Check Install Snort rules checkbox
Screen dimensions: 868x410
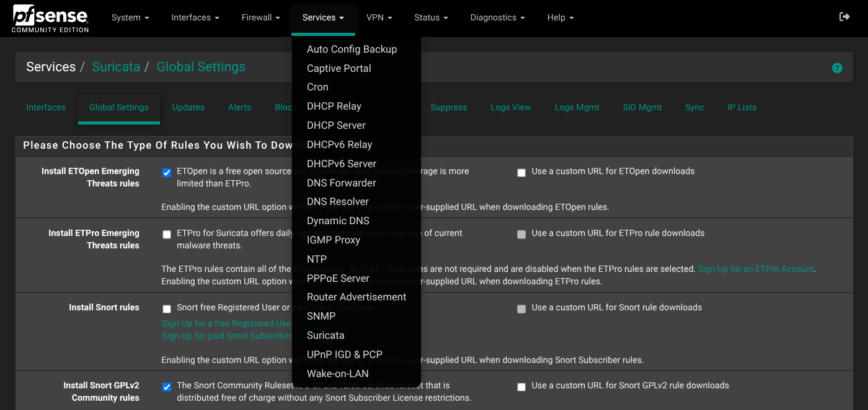click(167, 309)
